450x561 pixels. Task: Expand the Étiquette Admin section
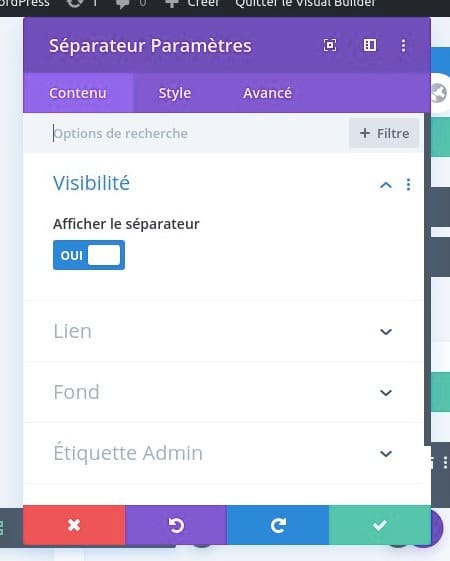pyautogui.click(x=224, y=453)
